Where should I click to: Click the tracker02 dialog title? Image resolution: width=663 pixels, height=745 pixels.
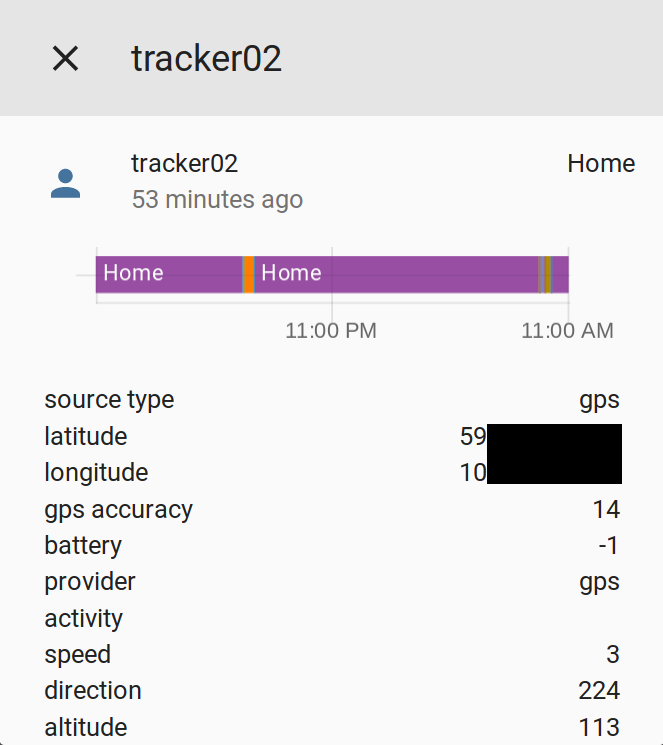pos(207,59)
